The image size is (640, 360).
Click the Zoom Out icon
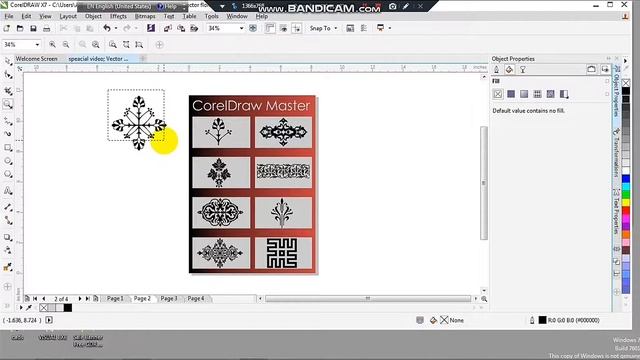coord(66,44)
